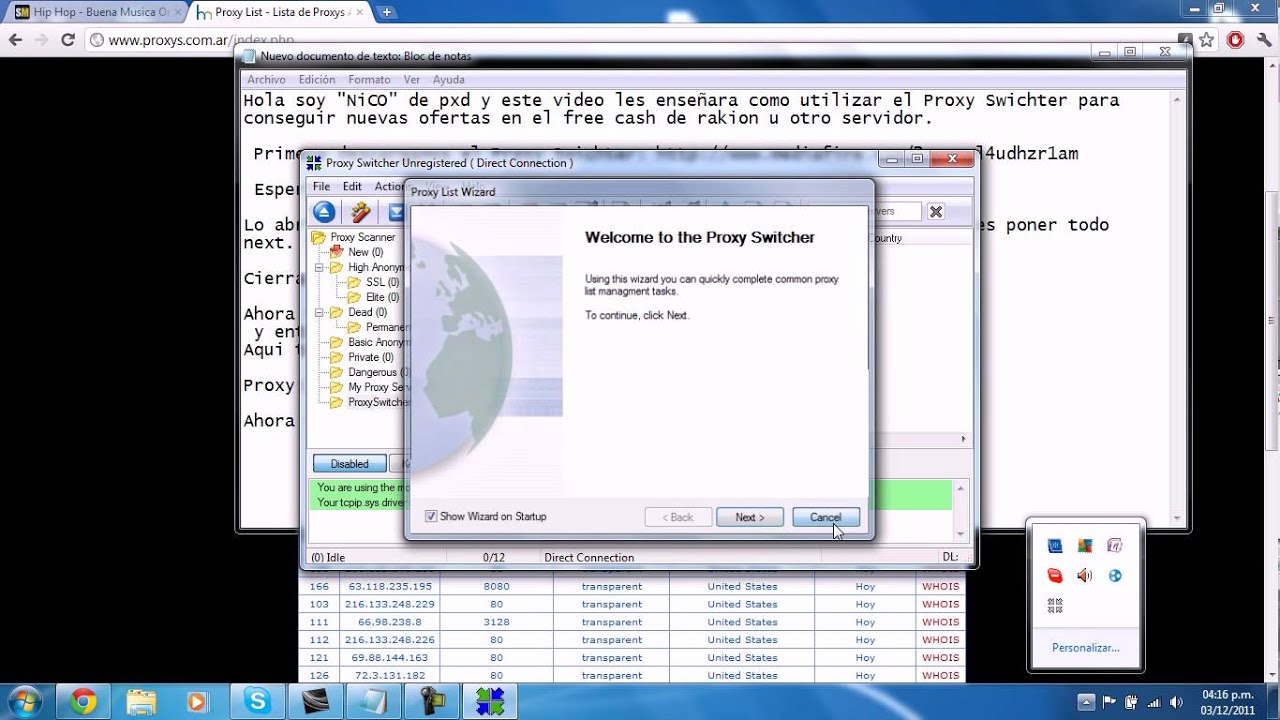
Task: Click the red icon in the tray popup
Action: pos(1054,575)
